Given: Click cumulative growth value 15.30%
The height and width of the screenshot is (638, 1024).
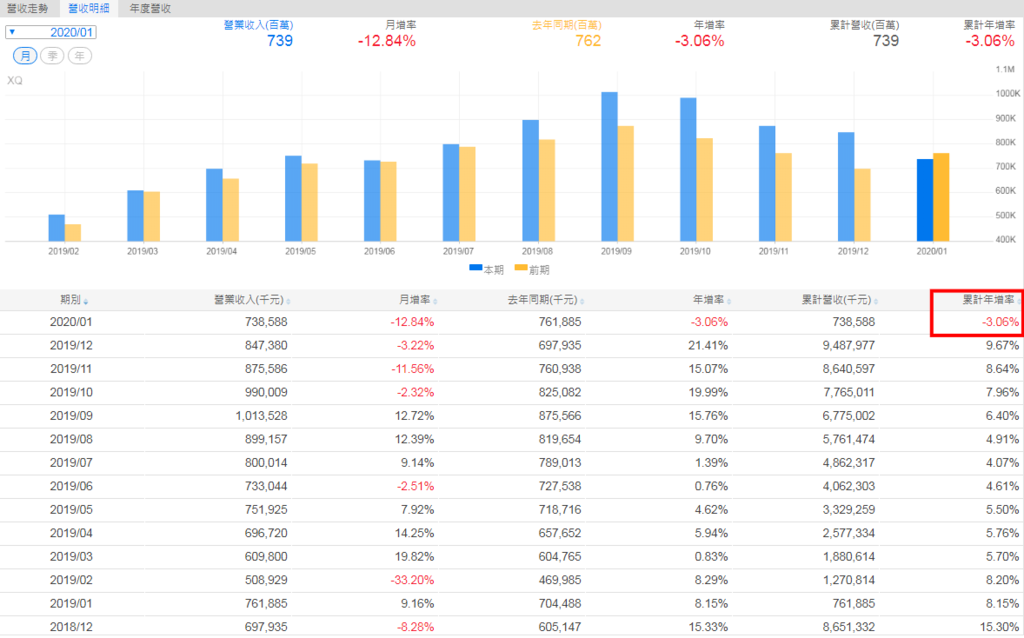Looking at the screenshot, I should (x=999, y=627).
